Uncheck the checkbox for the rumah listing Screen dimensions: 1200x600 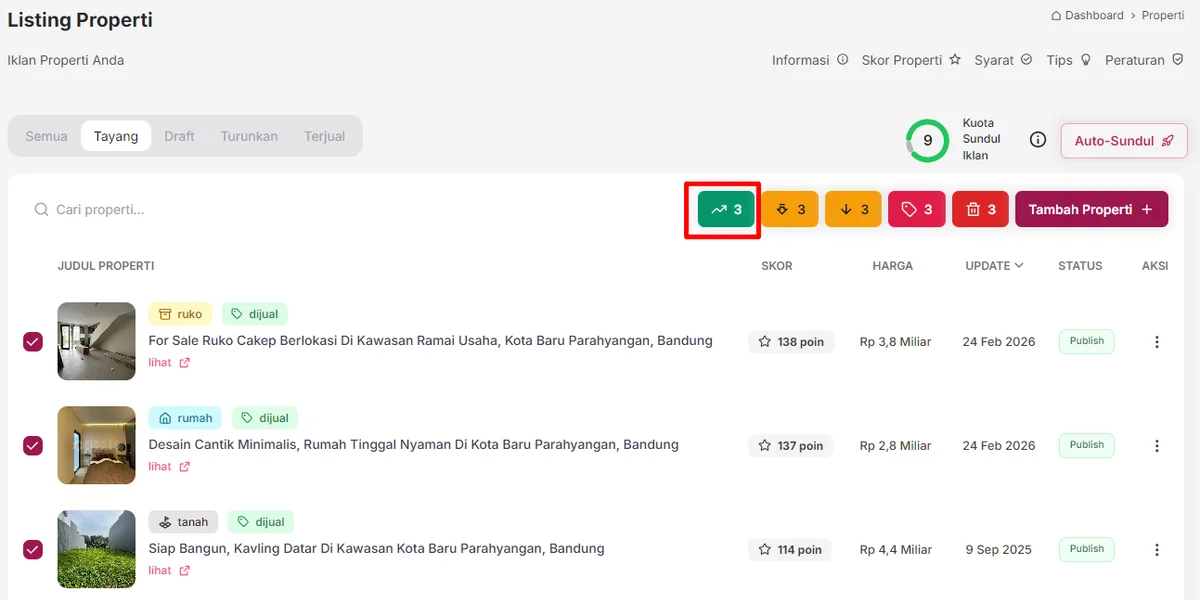click(33, 446)
